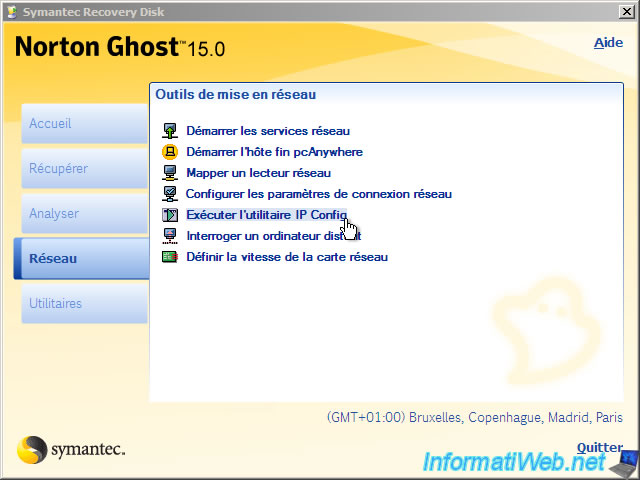The width and height of the screenshot is (640, 480).
Task: Click the Démarrer les services réseau icon
Action: [x=170, y=131]
